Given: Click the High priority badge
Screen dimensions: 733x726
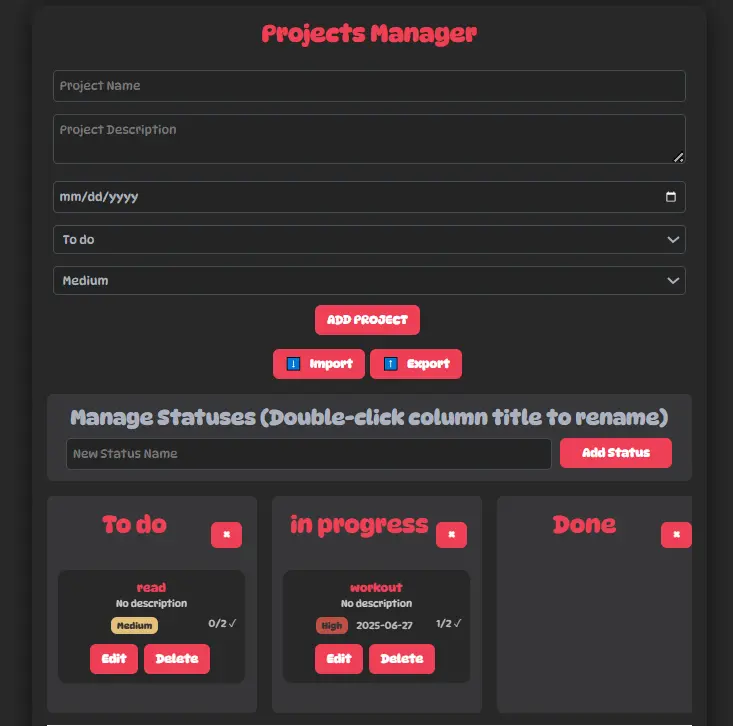Looking at the screenshot, I should pos(331,625).
